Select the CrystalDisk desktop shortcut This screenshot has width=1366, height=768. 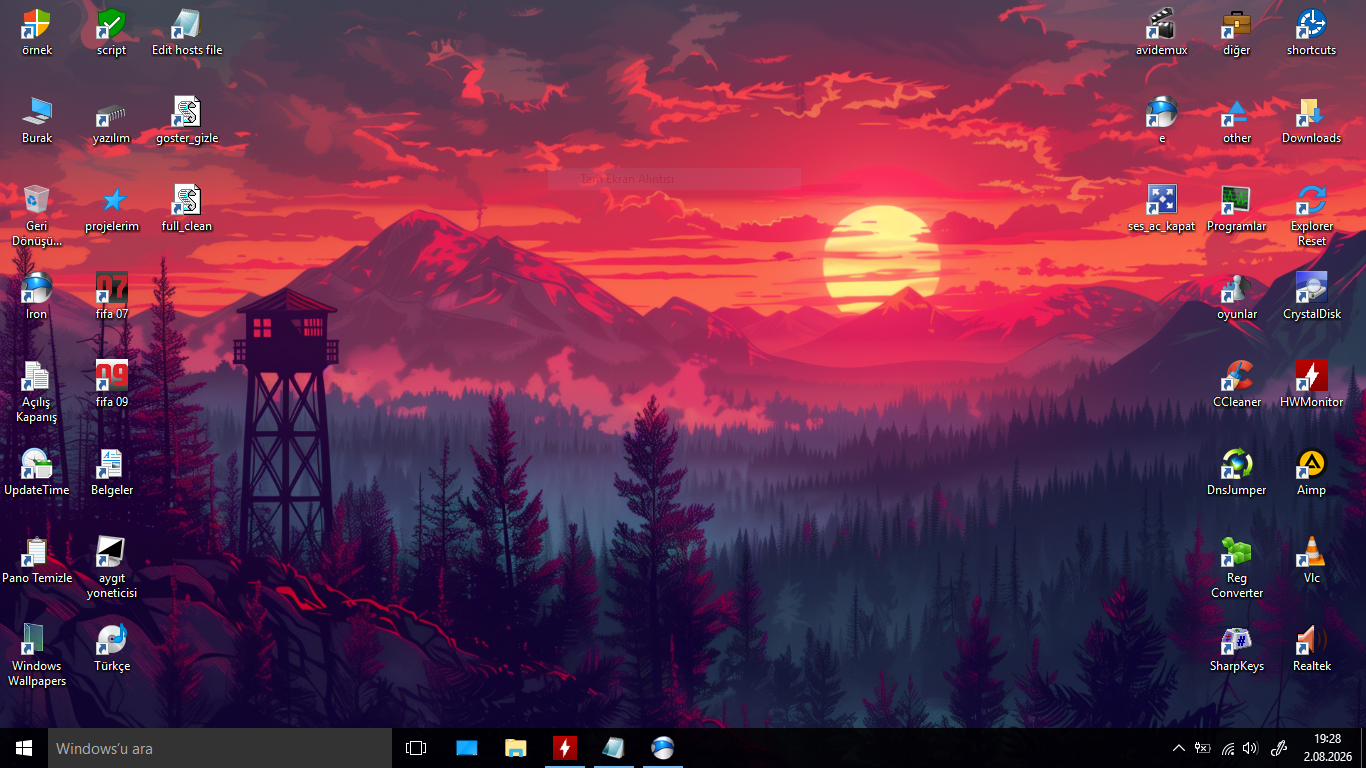point(1311,296)
